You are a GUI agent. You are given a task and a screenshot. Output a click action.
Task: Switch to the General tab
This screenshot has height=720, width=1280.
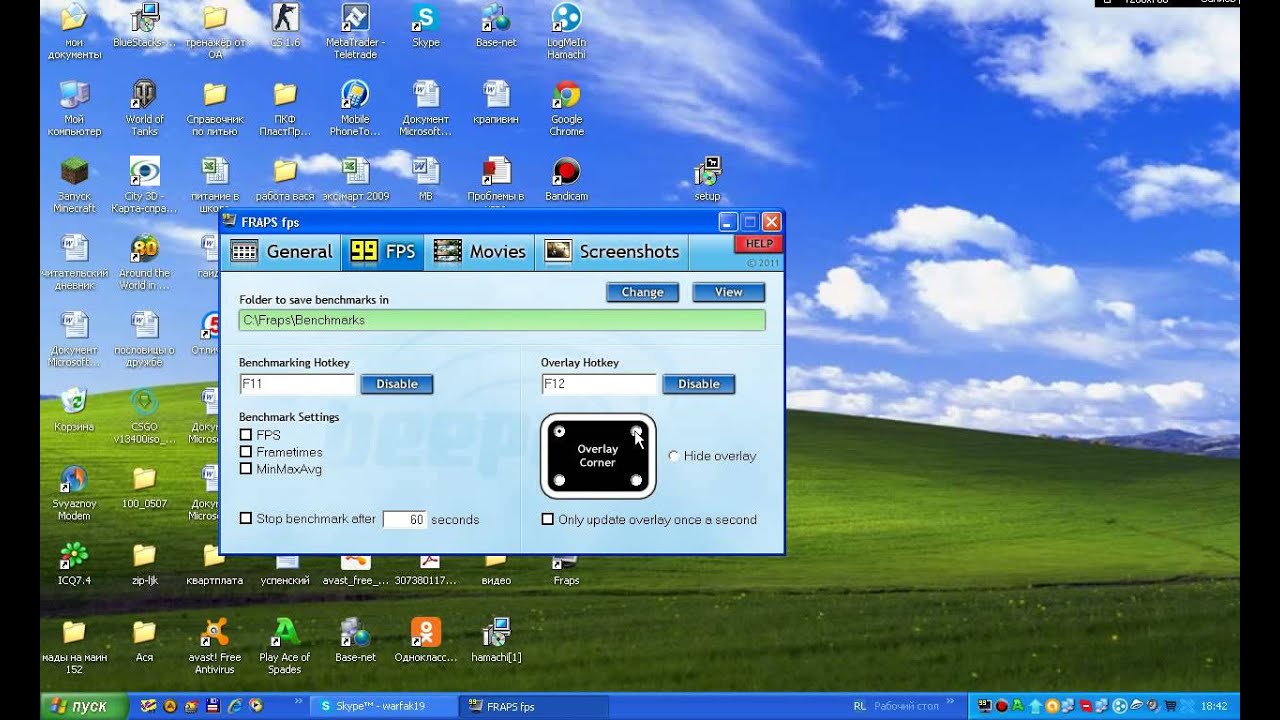coord(281,252)
